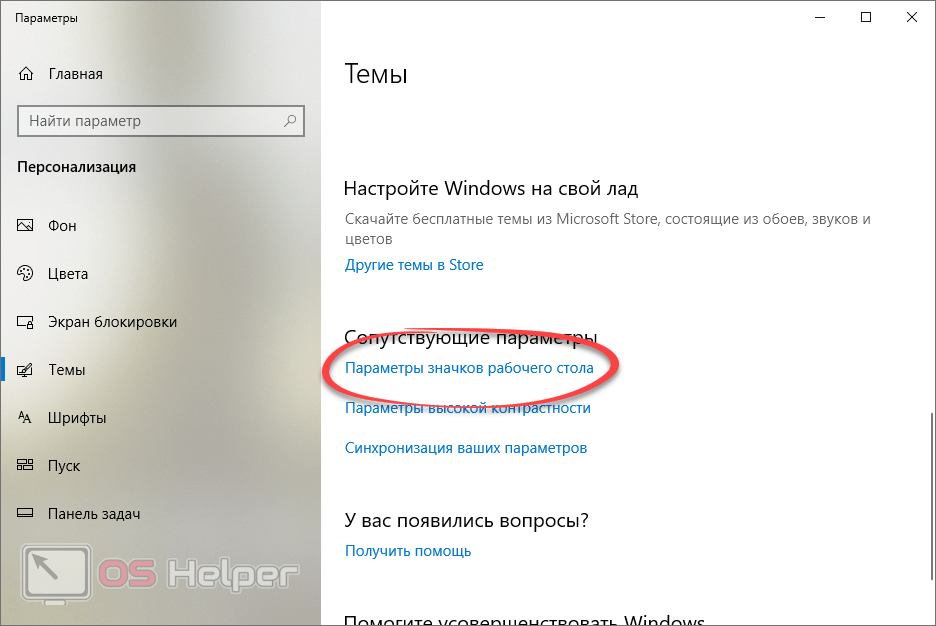The width and height of the screenshot is (936, 626).
Task: Open the Главная sidebar label
Action: click(x=76, y=74)
